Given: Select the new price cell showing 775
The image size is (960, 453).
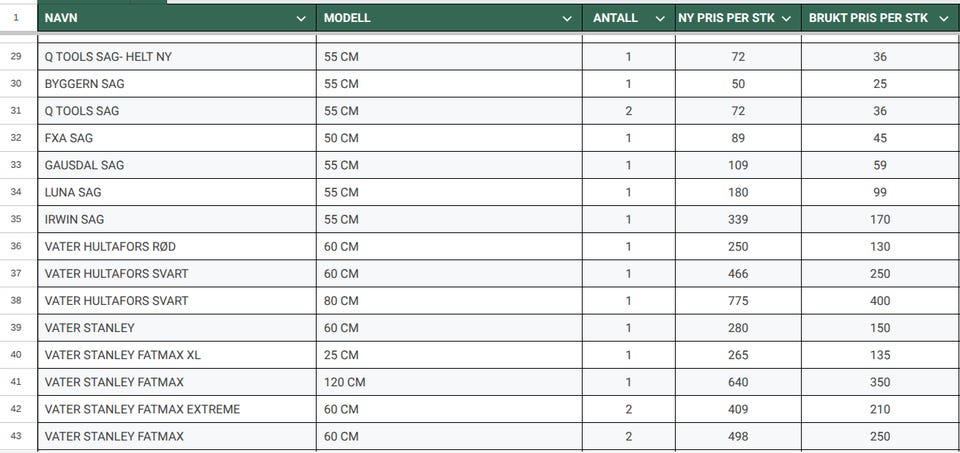Looking at the screenshot, I should point(738,301).
